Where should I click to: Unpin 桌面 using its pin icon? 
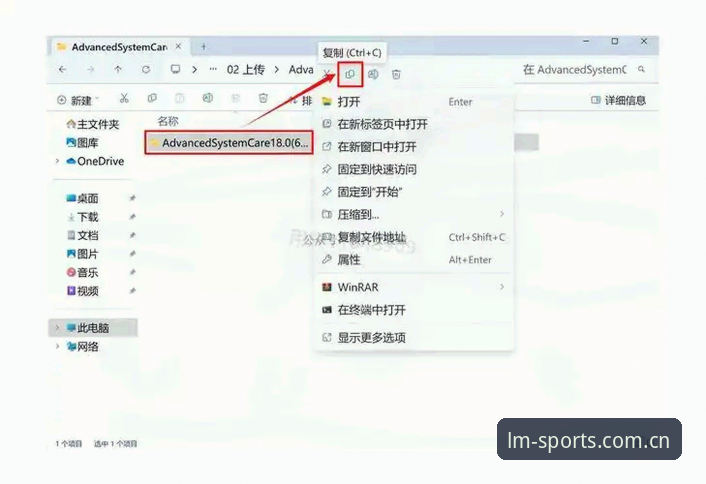click(x=132, y=198)
